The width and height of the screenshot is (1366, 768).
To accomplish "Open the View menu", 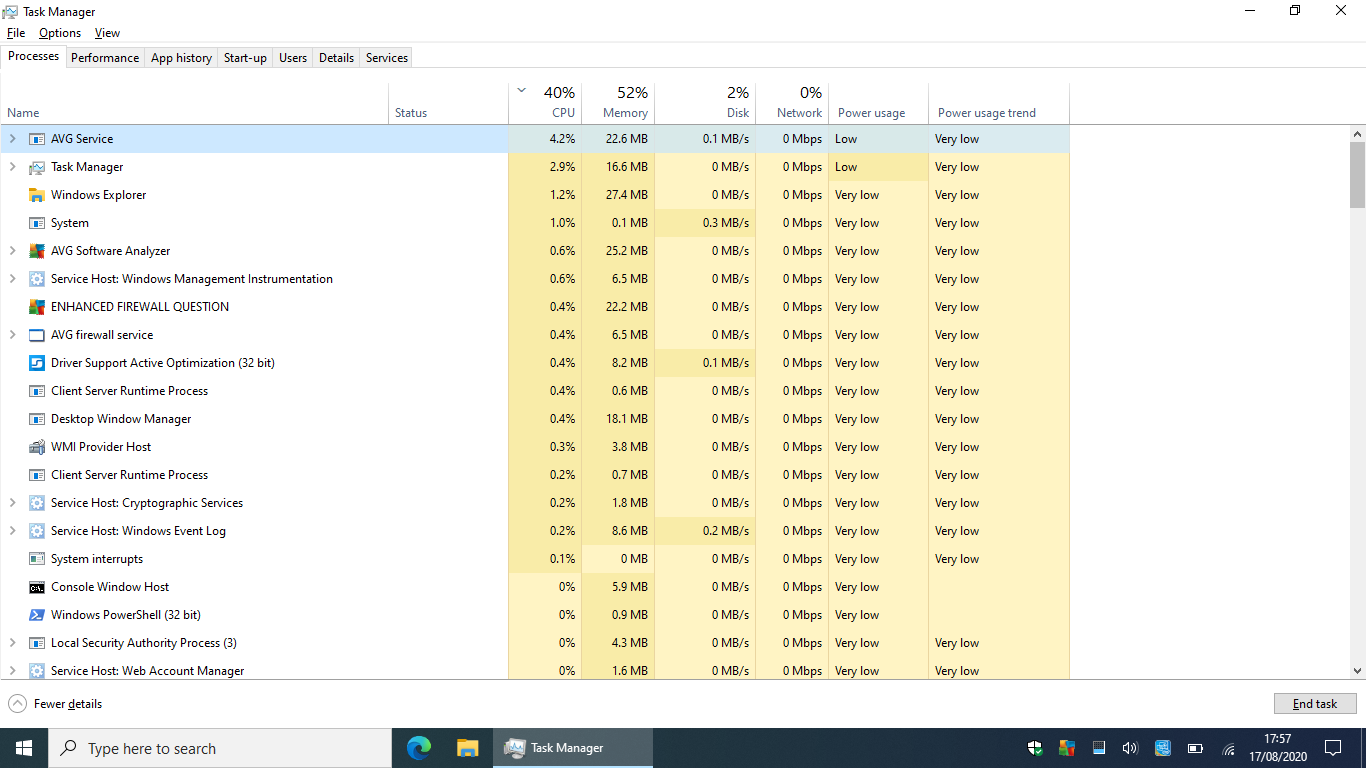I will click(107, 33).
